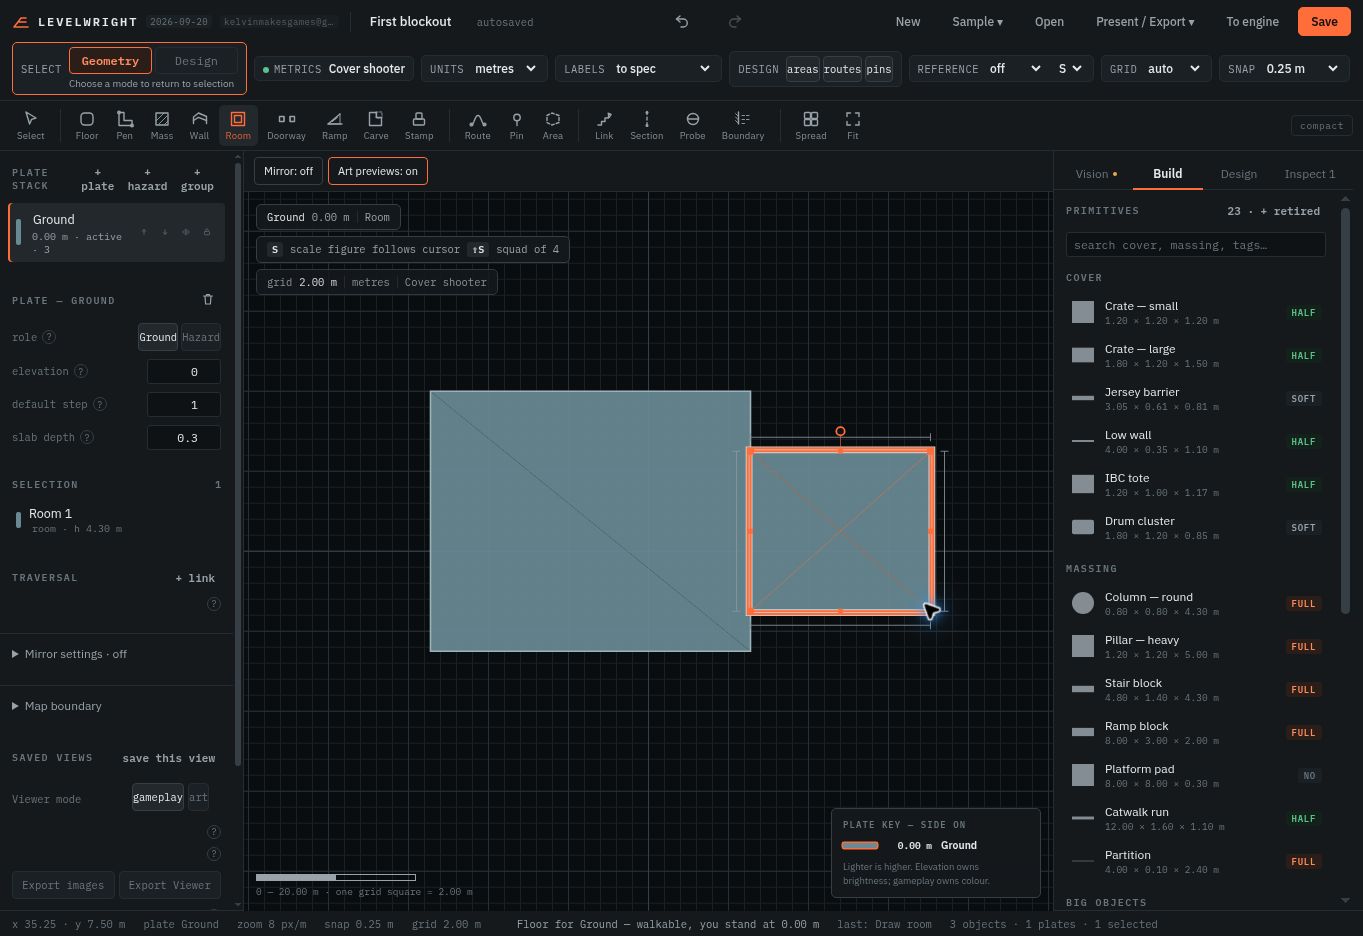
Task: Toggle Art previews: on
Action: point(378,171)
